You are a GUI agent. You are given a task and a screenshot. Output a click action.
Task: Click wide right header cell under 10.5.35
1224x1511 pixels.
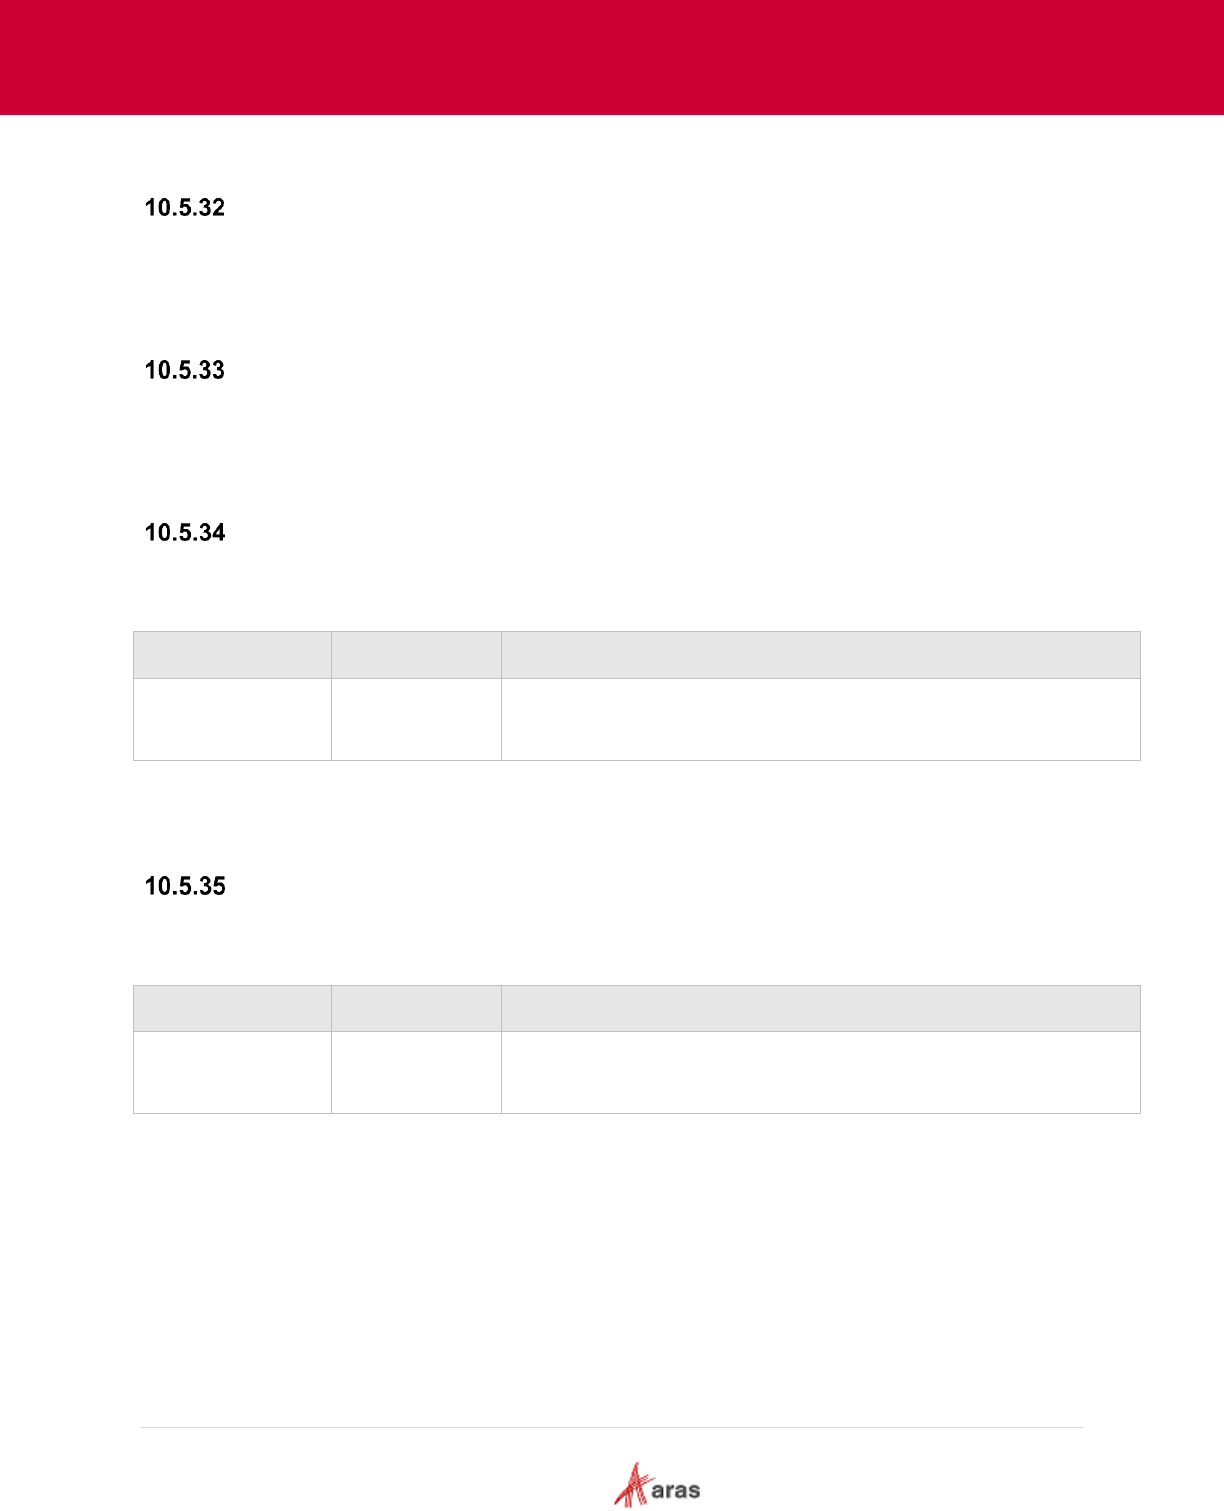[820, 1008]
